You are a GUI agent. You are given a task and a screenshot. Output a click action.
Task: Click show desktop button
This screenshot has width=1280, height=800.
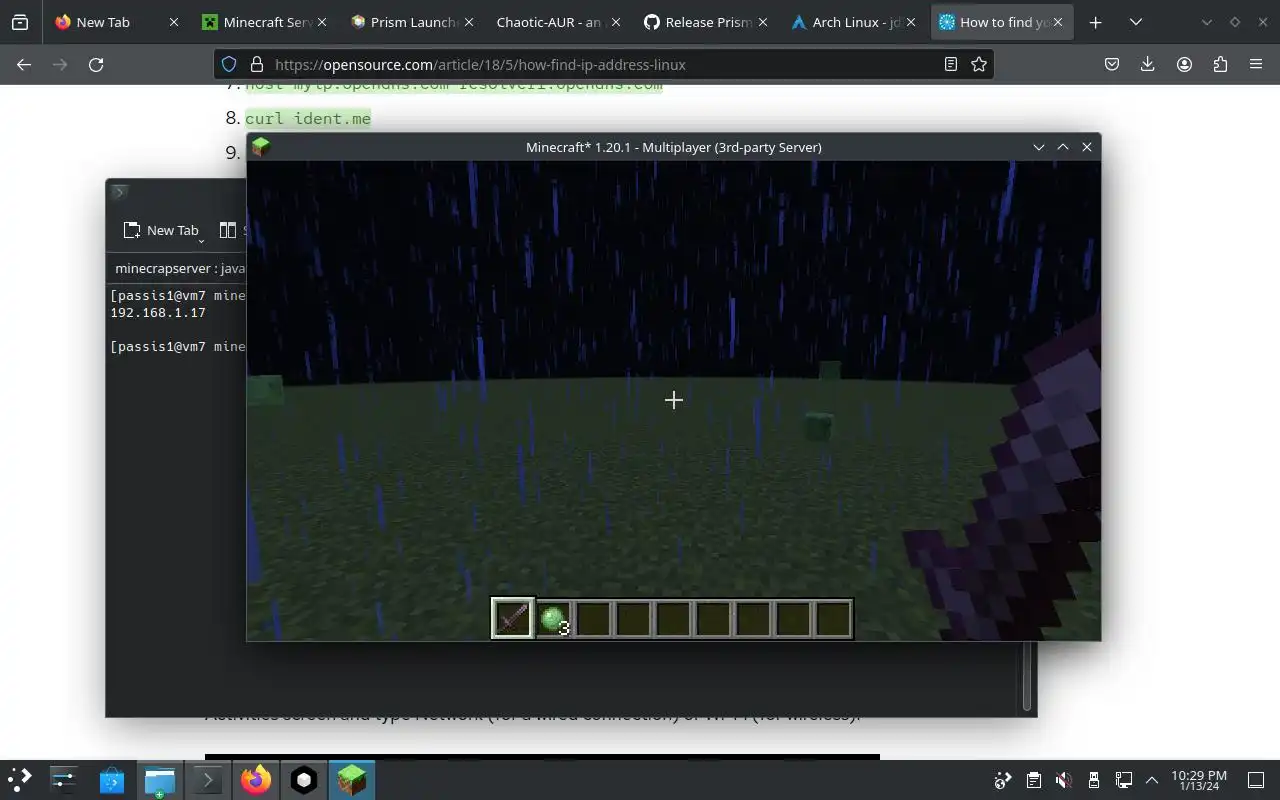point(1256,780)
